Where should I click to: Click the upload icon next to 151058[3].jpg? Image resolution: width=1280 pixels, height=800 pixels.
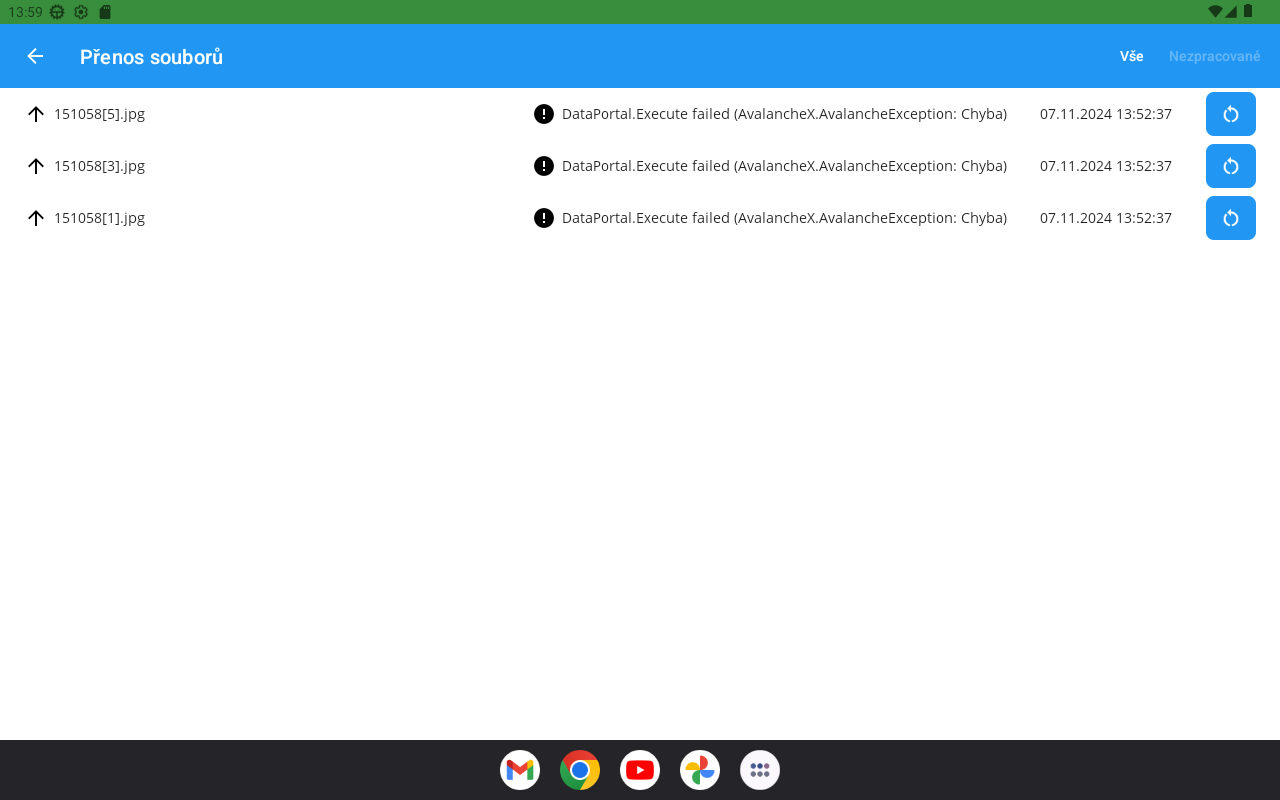(x=36, y=166)
